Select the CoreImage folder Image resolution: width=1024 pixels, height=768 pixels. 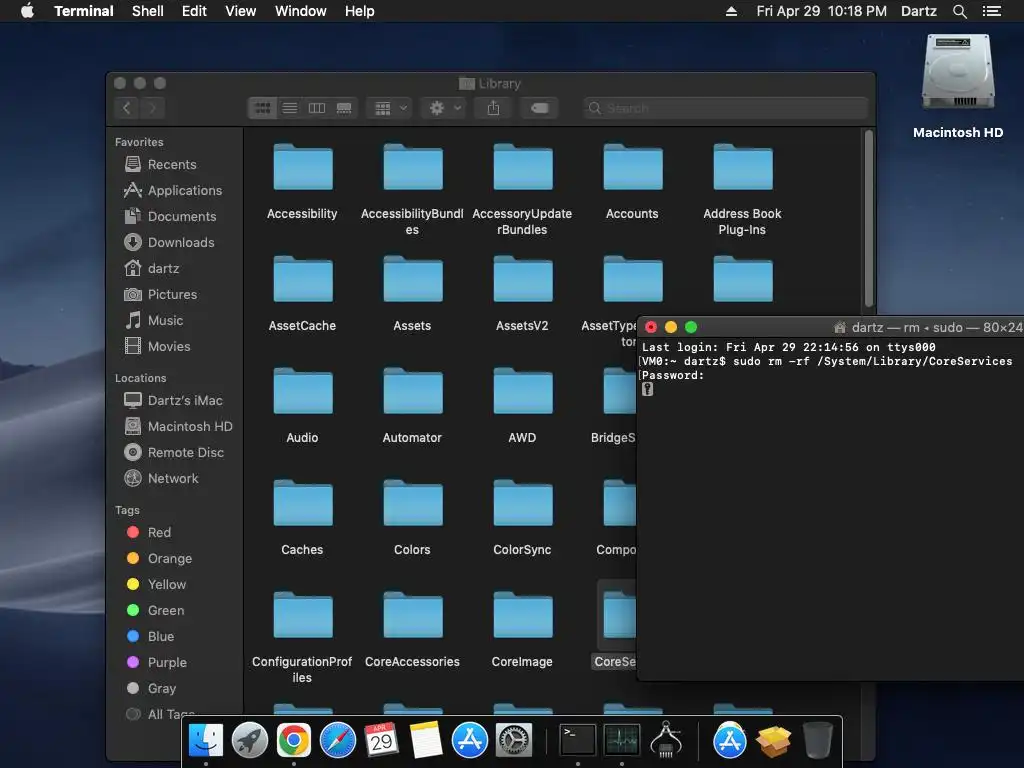point(522,616)
